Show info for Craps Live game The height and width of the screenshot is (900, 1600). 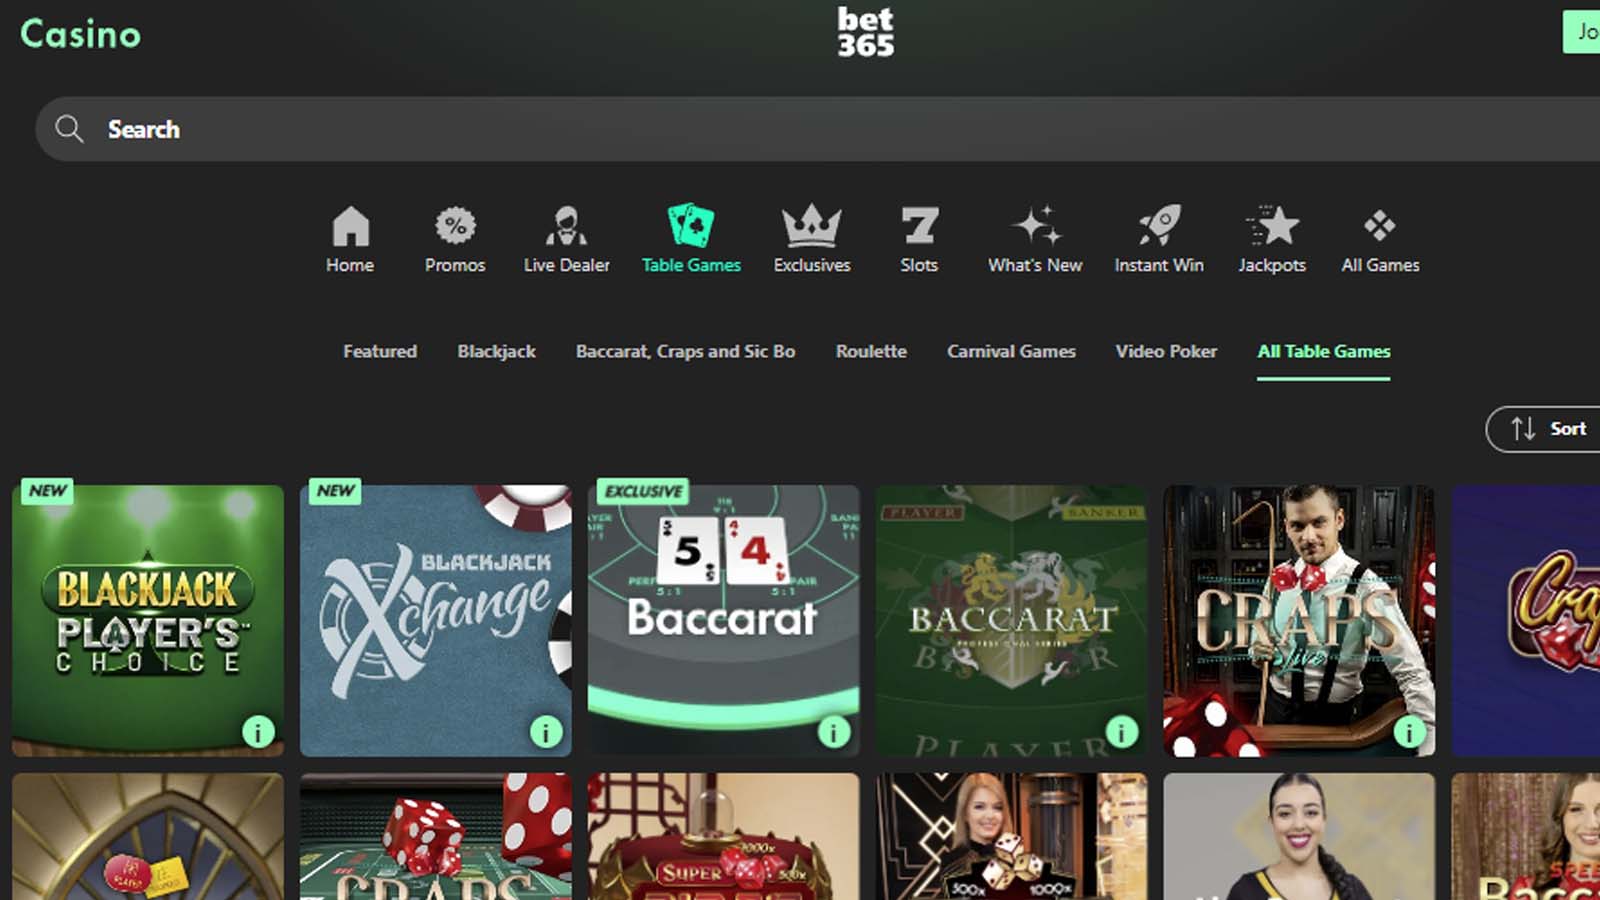pyautogui.click(x=1410, y=732)
